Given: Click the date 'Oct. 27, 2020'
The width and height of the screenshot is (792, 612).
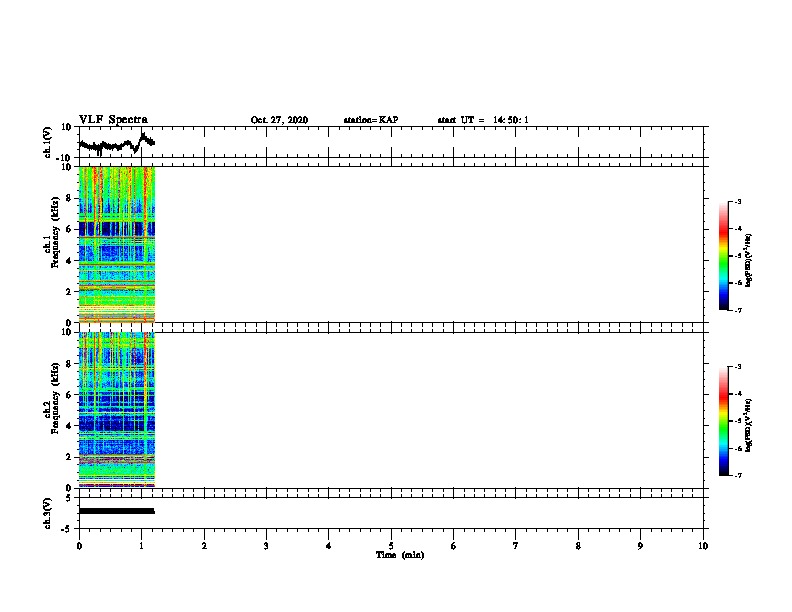Looking at the screenshot, I should (279, 120).
